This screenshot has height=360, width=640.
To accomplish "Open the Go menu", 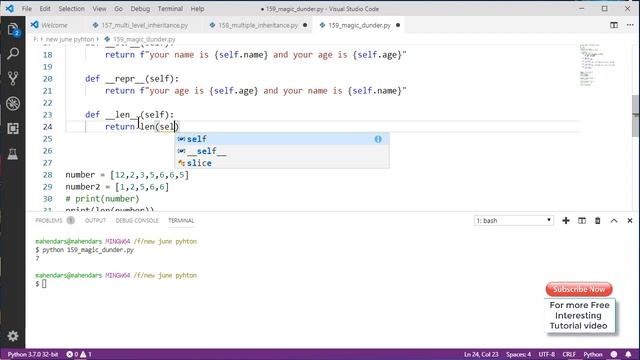I will [x=118, y=9].
